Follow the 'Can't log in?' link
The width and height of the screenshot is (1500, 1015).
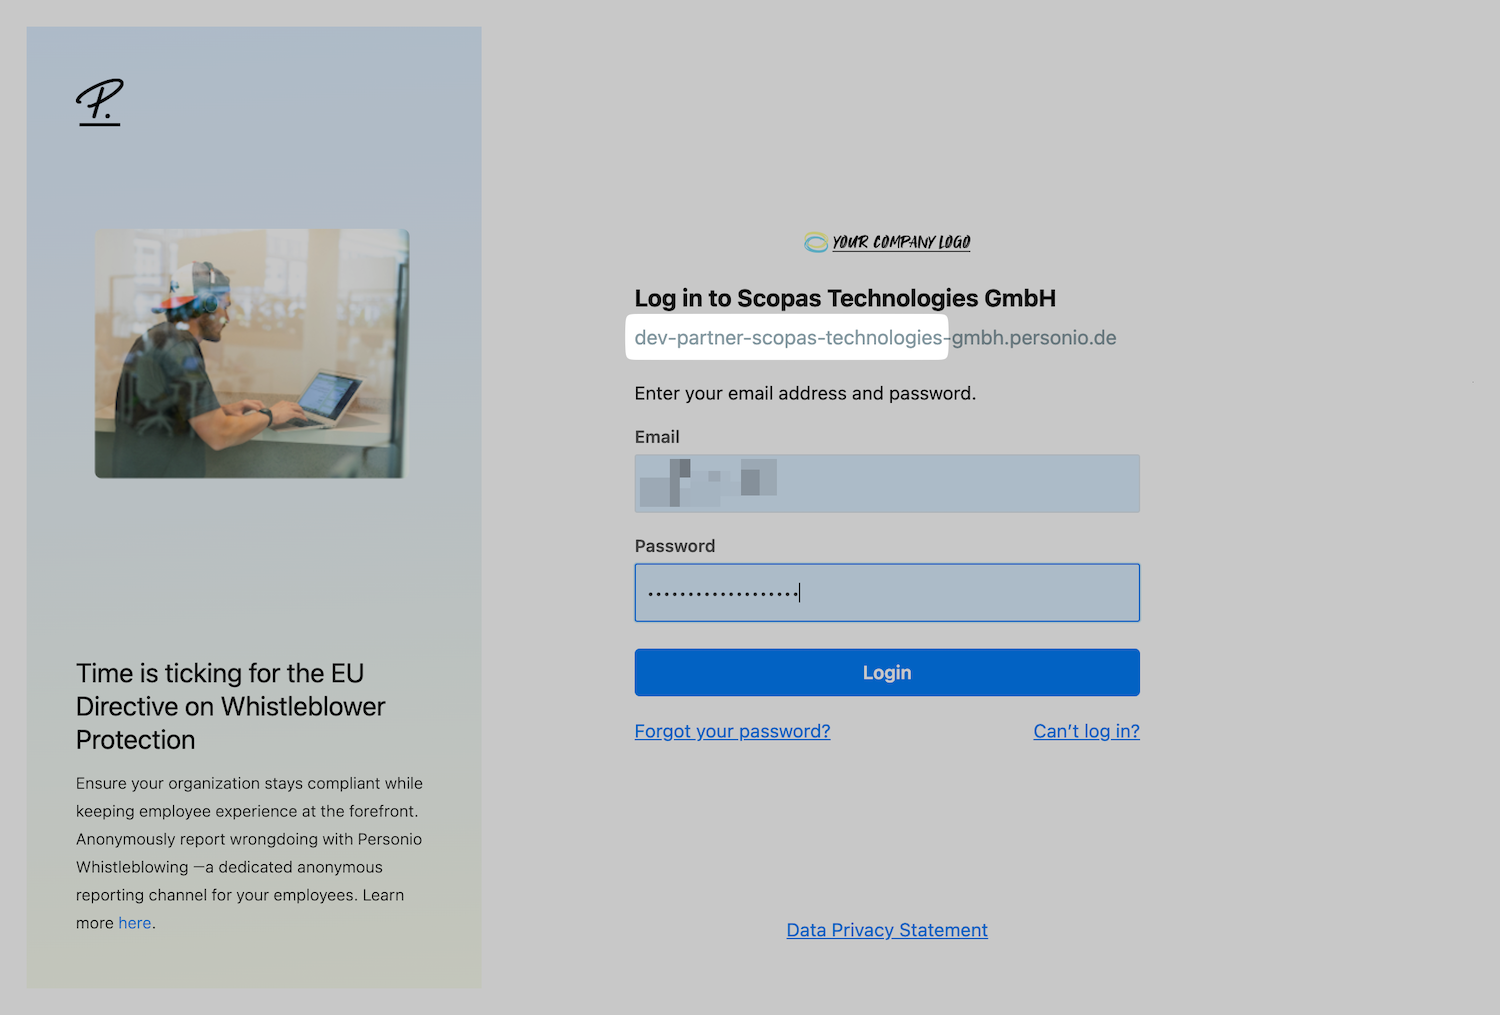pyautogui.click(x=1086, y=731)
